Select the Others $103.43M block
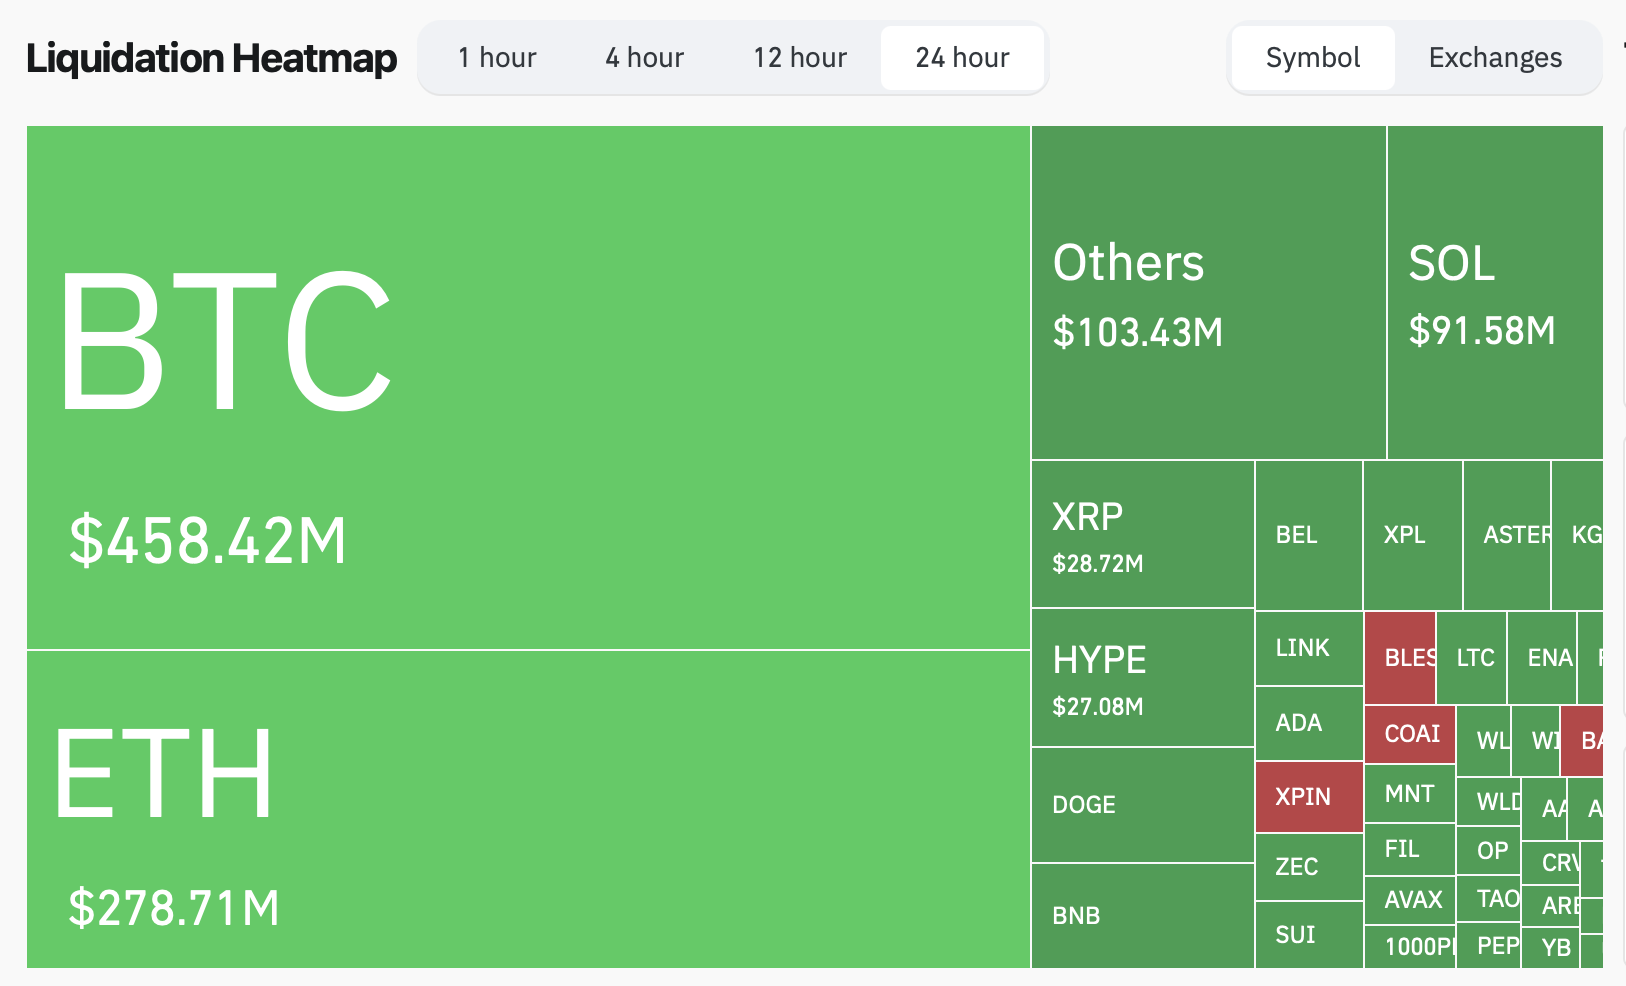 tap(1208, 293)
